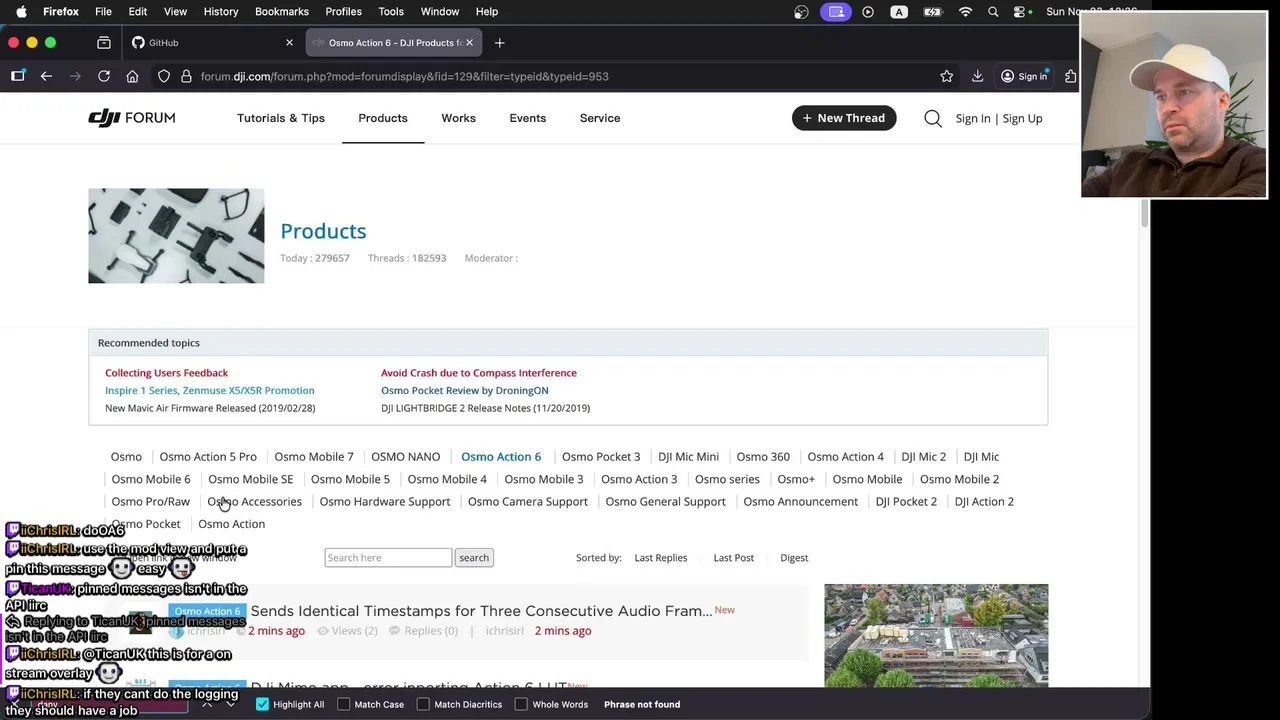Filter by Osmo Action 5 Pro category
Screen dimensions: 1280x720
[x=208, y=457]
